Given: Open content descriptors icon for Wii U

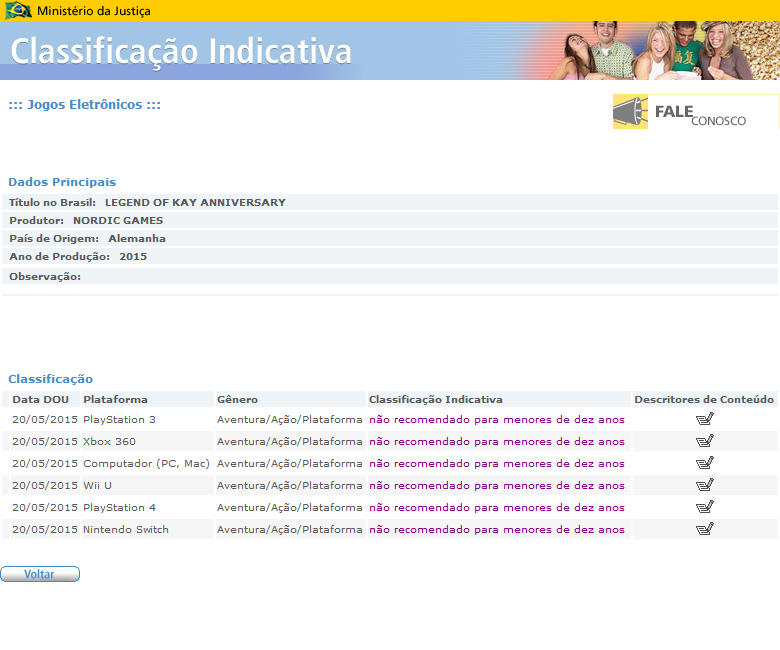Looking at the screenshot, I should [x=704, y=485].
